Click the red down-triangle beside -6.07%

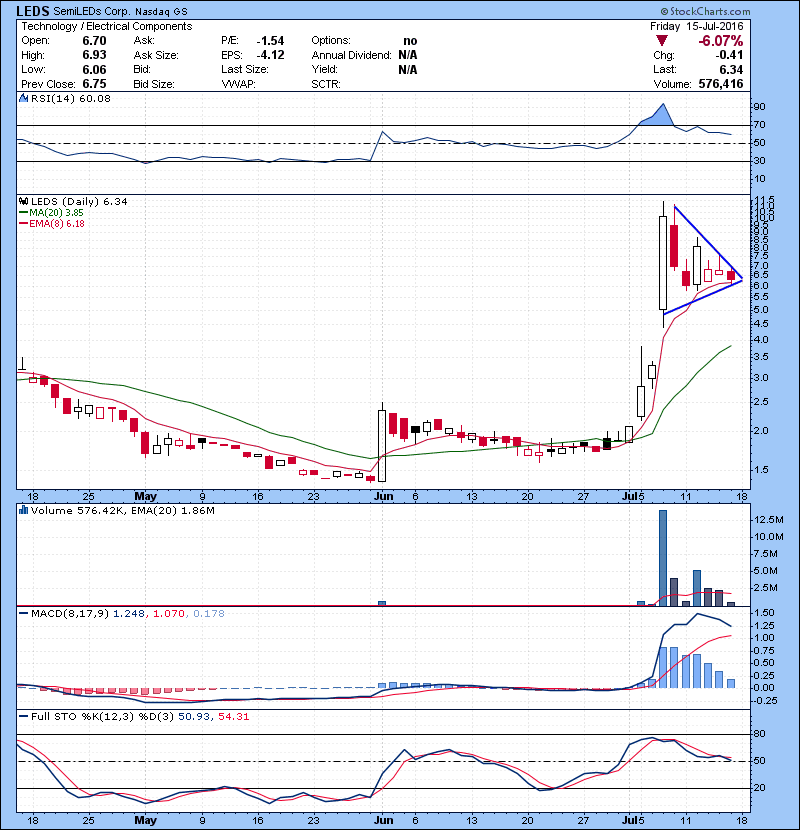click(661, 41)
